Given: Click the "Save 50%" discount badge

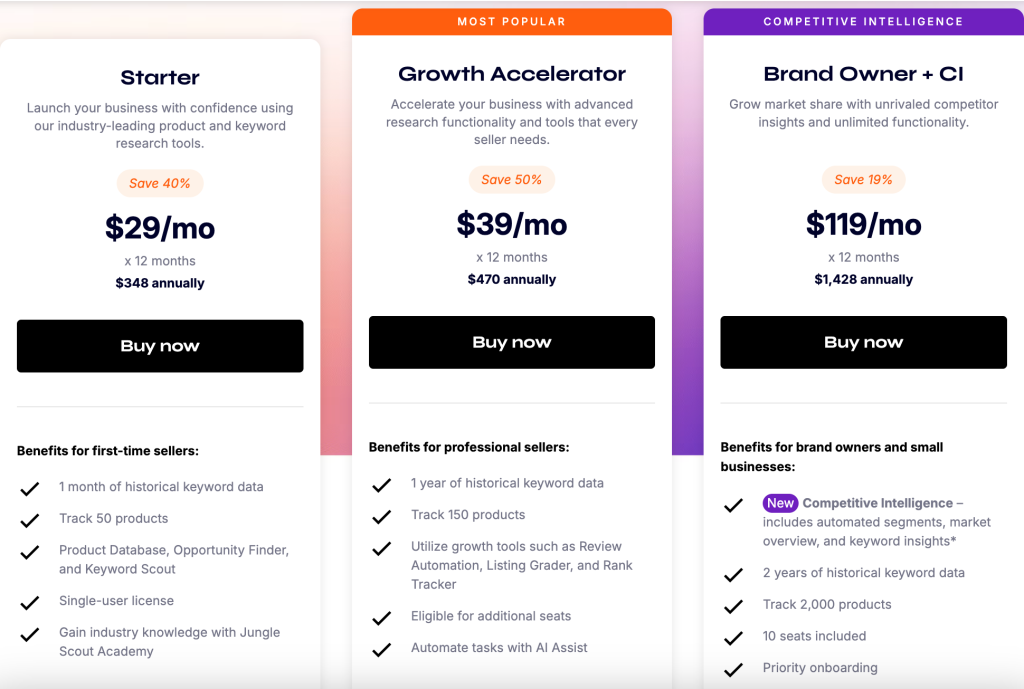Looking at the screenshot, I should (x=512, y=180).
